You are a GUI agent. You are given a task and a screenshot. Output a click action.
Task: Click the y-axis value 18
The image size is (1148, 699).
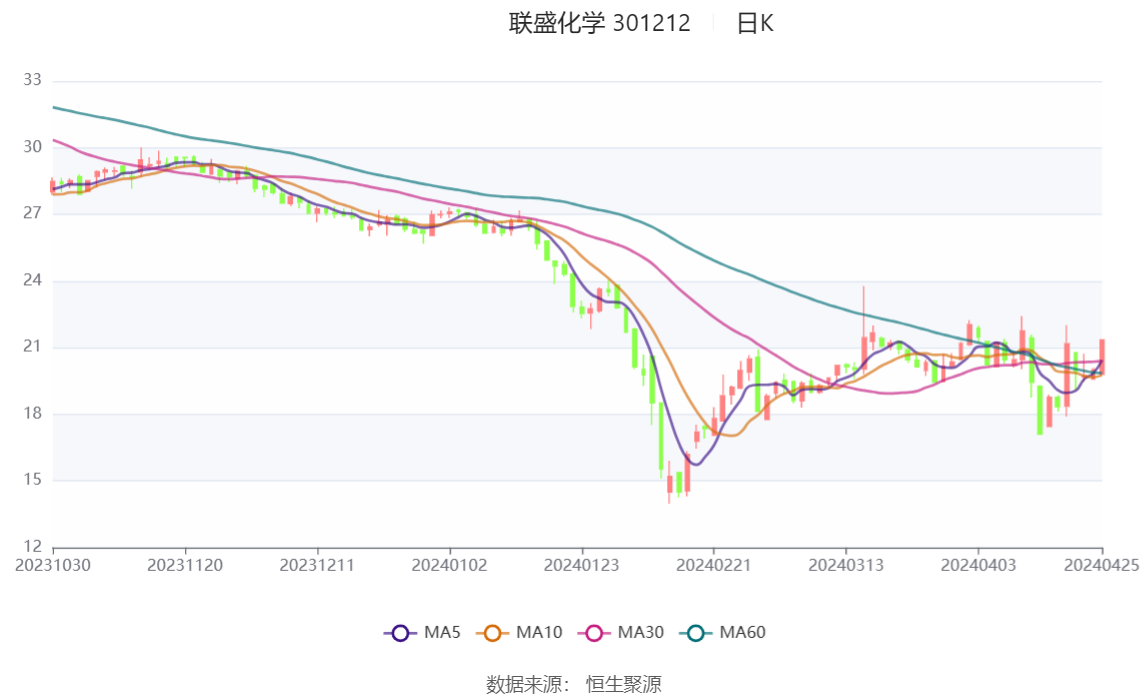[32, 413]
